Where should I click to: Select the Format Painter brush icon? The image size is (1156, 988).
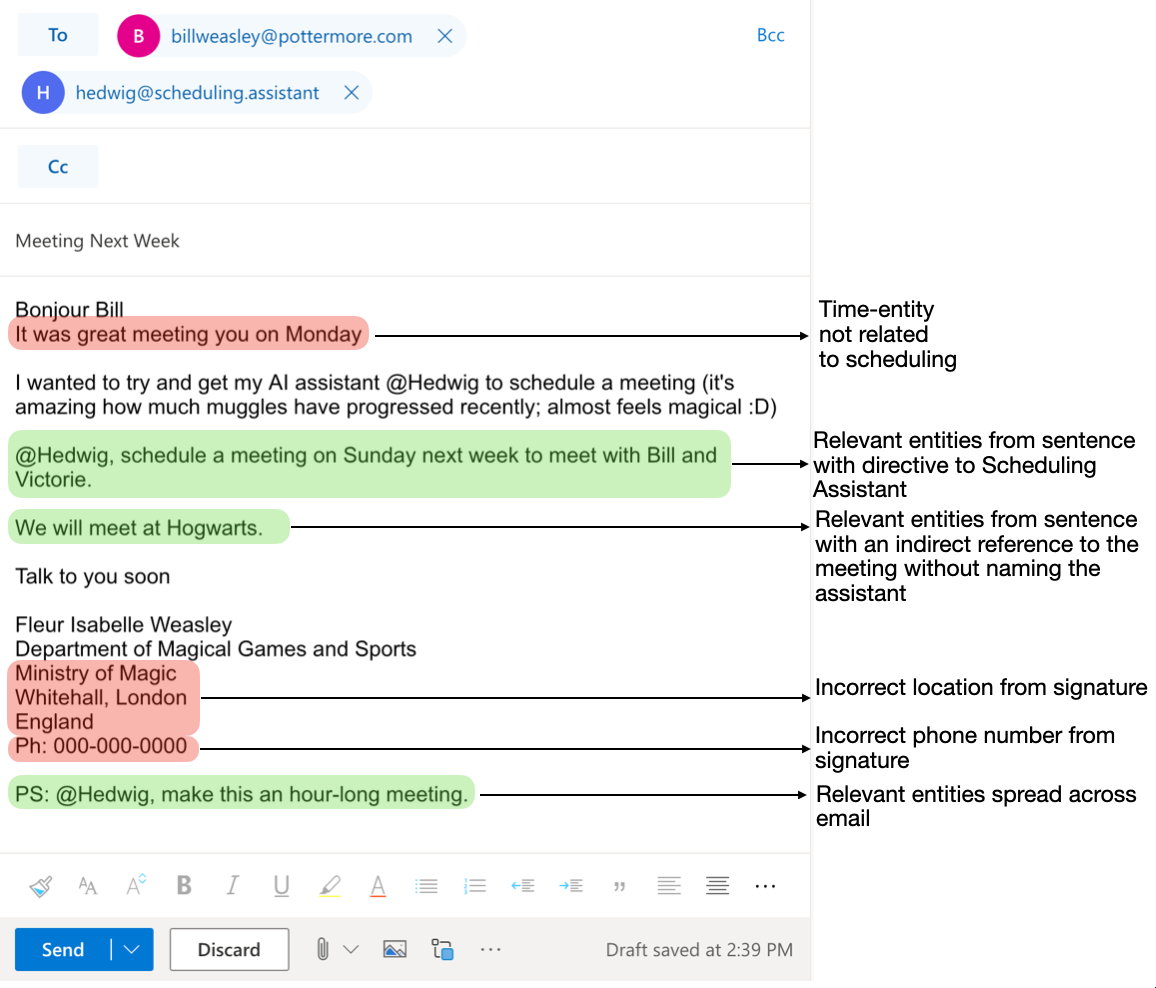coord(41,886)
